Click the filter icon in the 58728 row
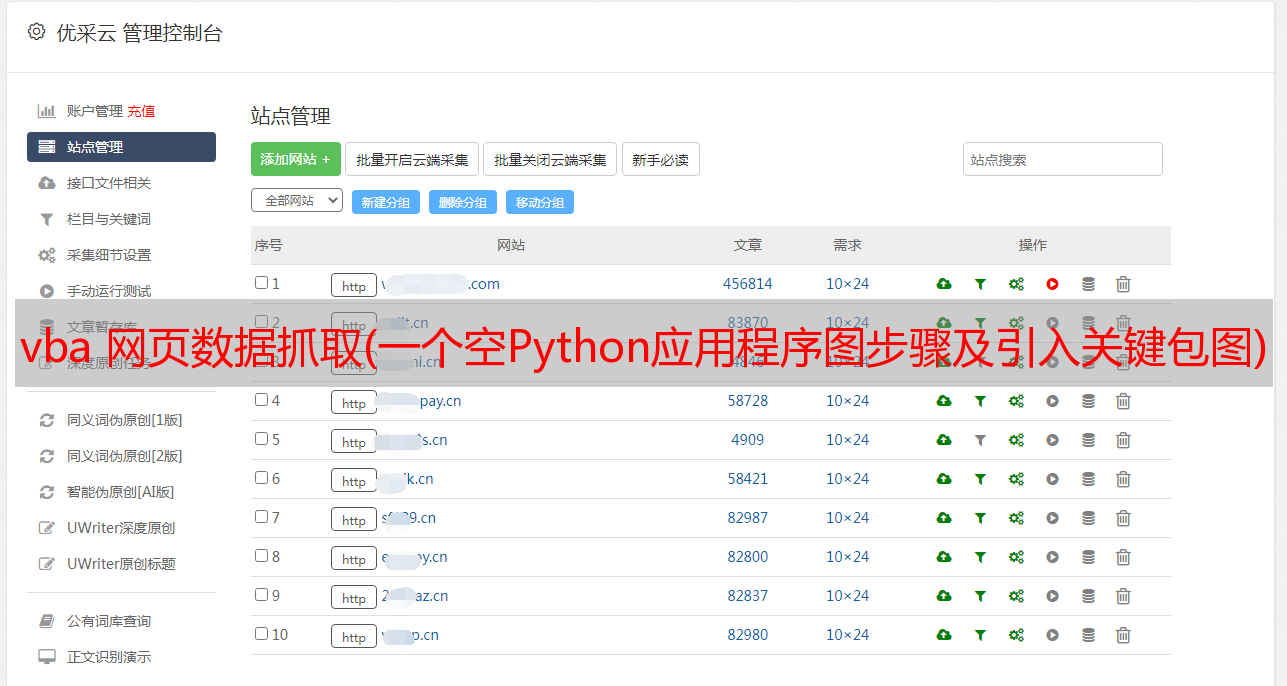The width and height of the screenshot is (1287, 686). (980, 401)
